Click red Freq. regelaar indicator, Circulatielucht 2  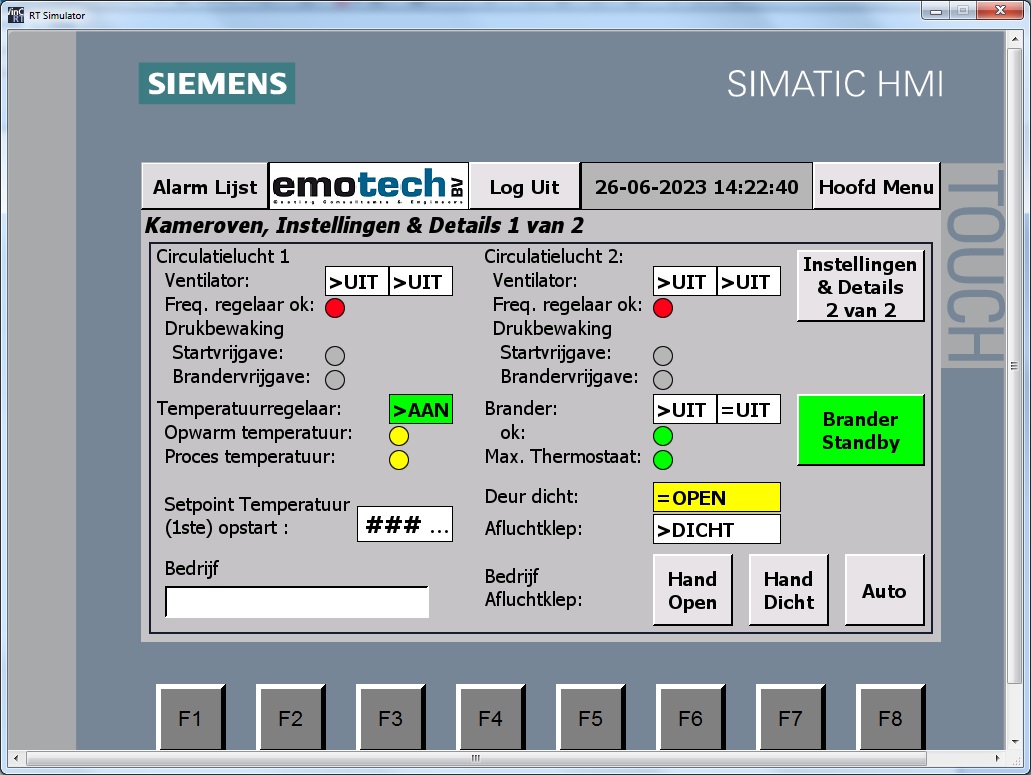(663, 308)
